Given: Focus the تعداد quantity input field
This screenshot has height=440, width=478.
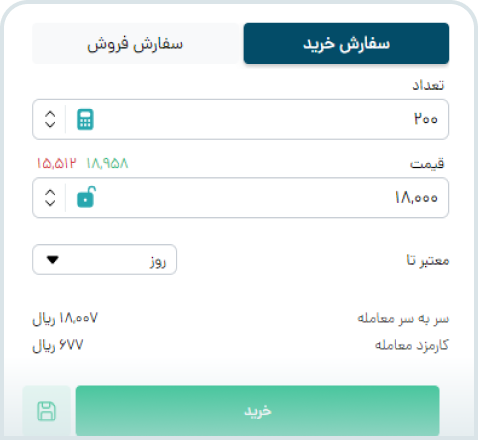Looking at the screenshot, I should tap(240, 119).
